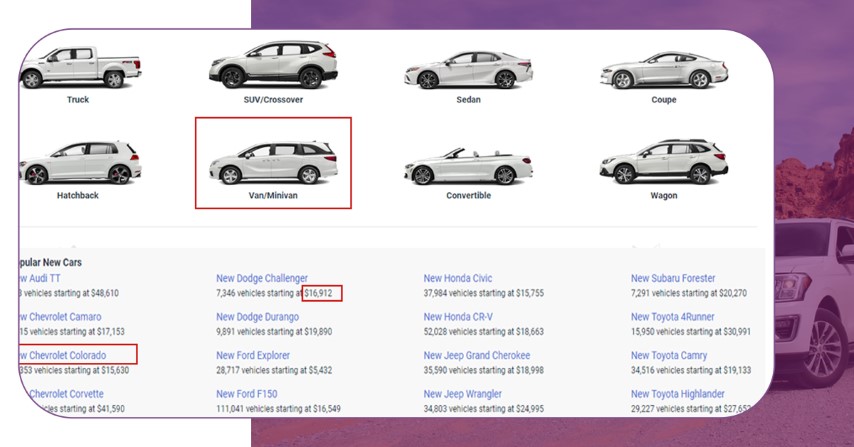Click the Truck label

point(78,100)
